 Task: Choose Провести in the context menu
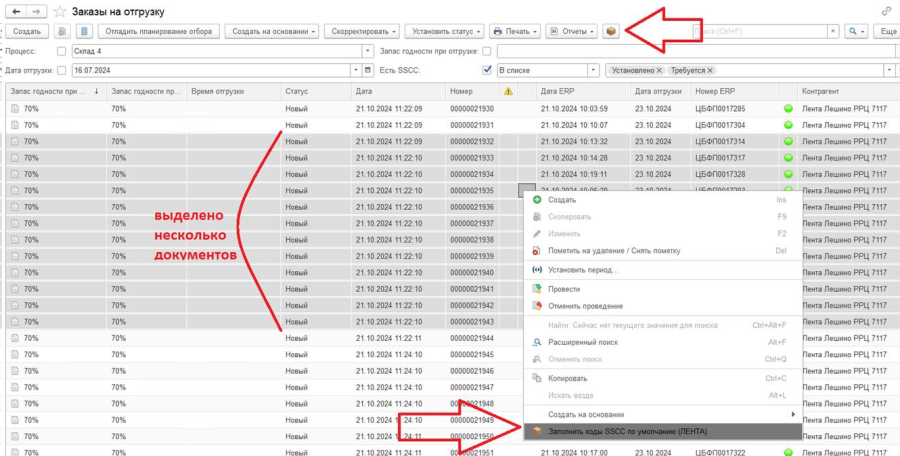click(x=563, y=289)
